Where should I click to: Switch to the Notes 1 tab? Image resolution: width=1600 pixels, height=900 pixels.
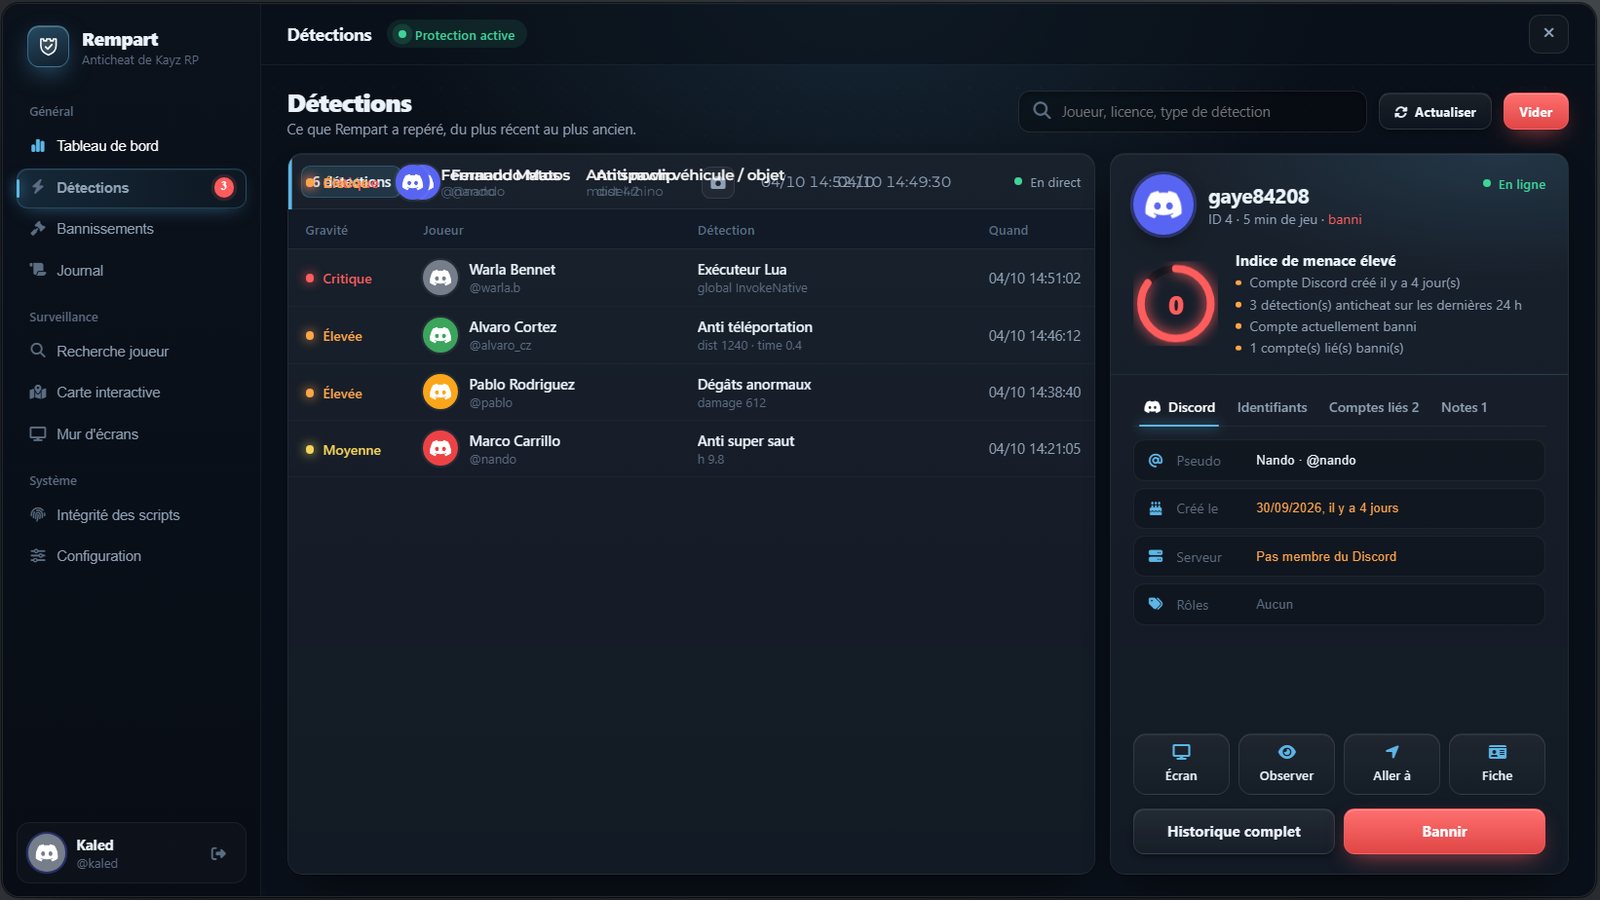pyautogui.click(x=1464, y=408)
